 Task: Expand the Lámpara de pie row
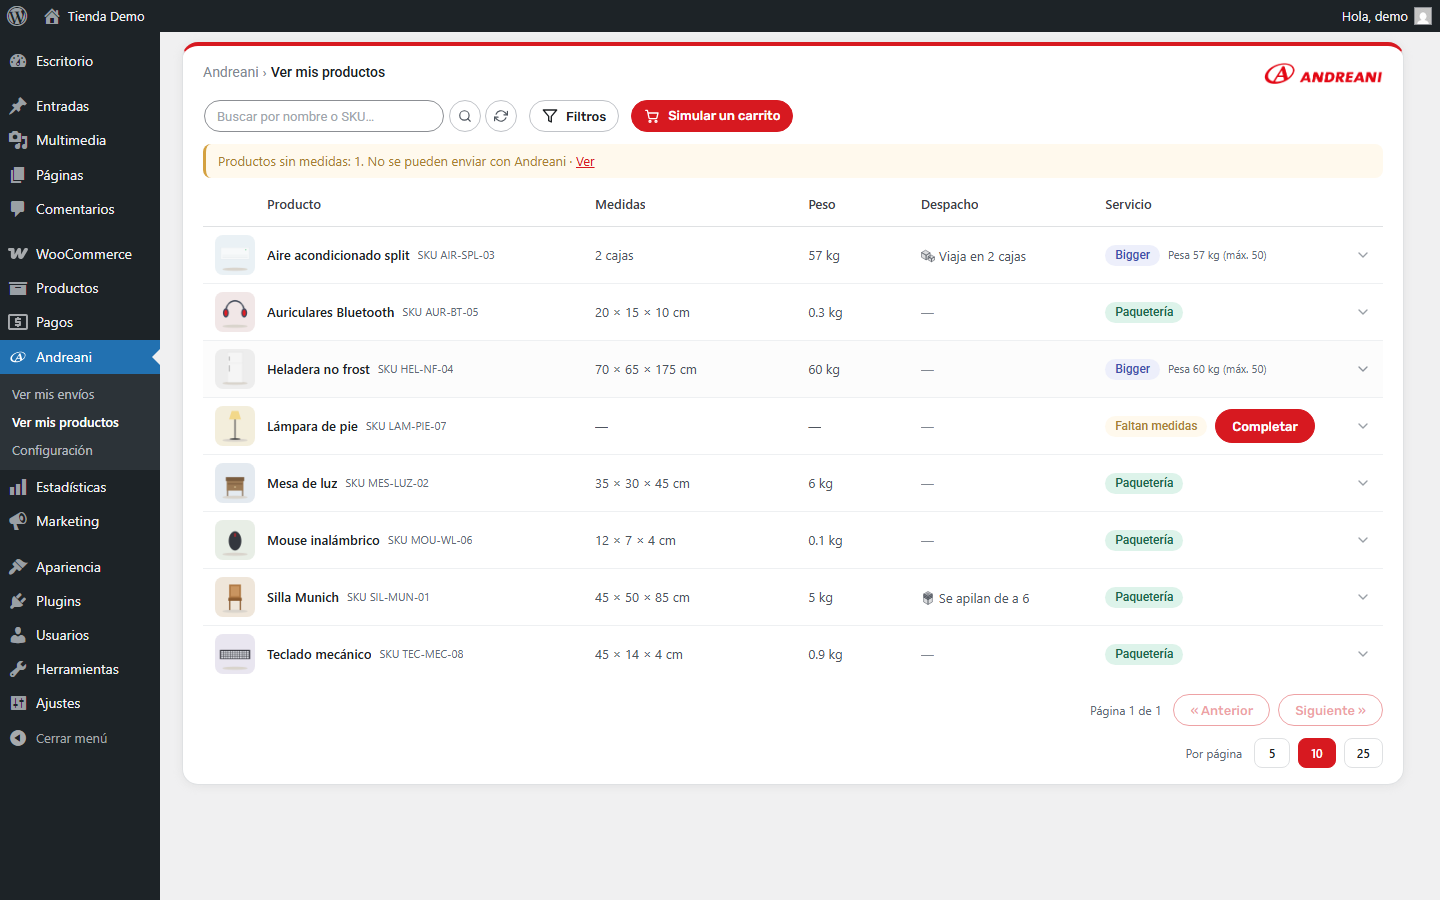pyautogui.click(x=1363, y=426)
